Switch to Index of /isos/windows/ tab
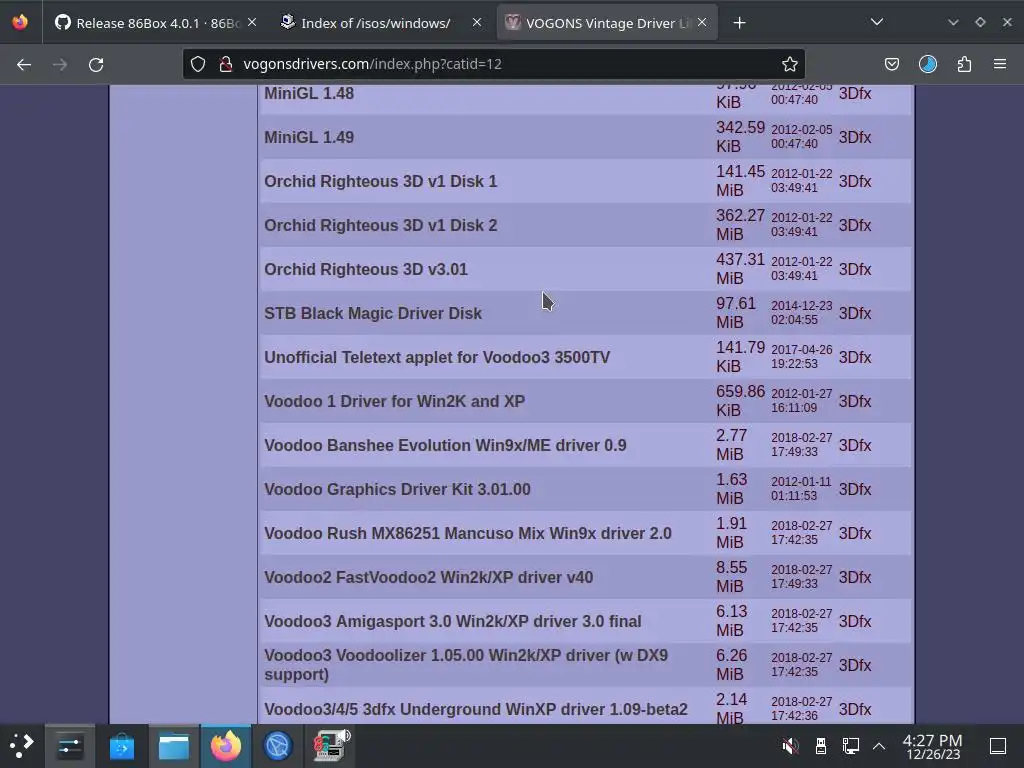This screenshot has width=1024, height=768. pos(381,23)
